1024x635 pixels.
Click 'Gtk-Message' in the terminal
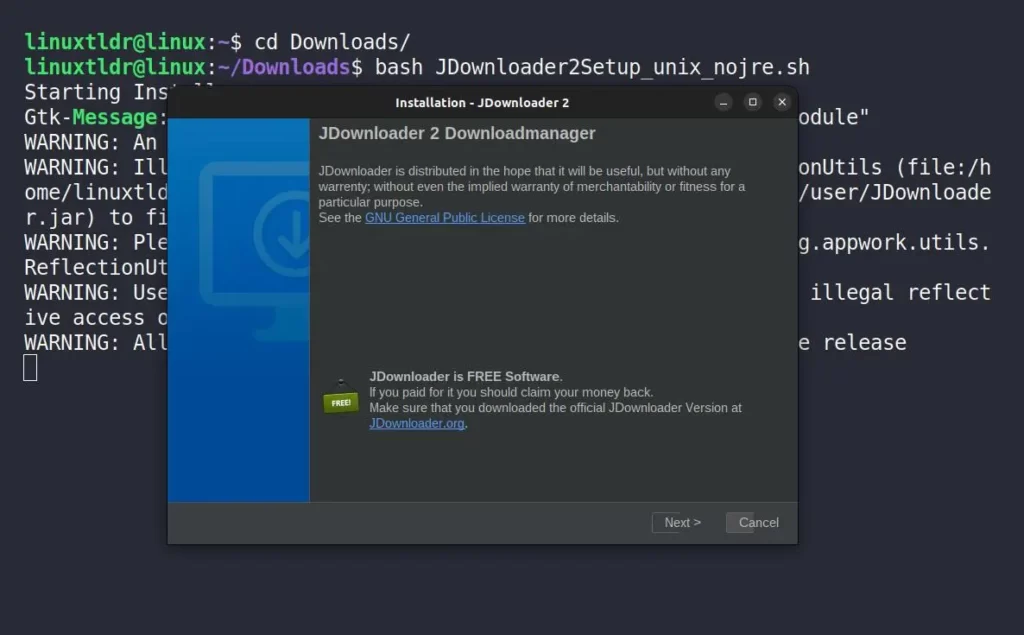[x=90, y=118]
